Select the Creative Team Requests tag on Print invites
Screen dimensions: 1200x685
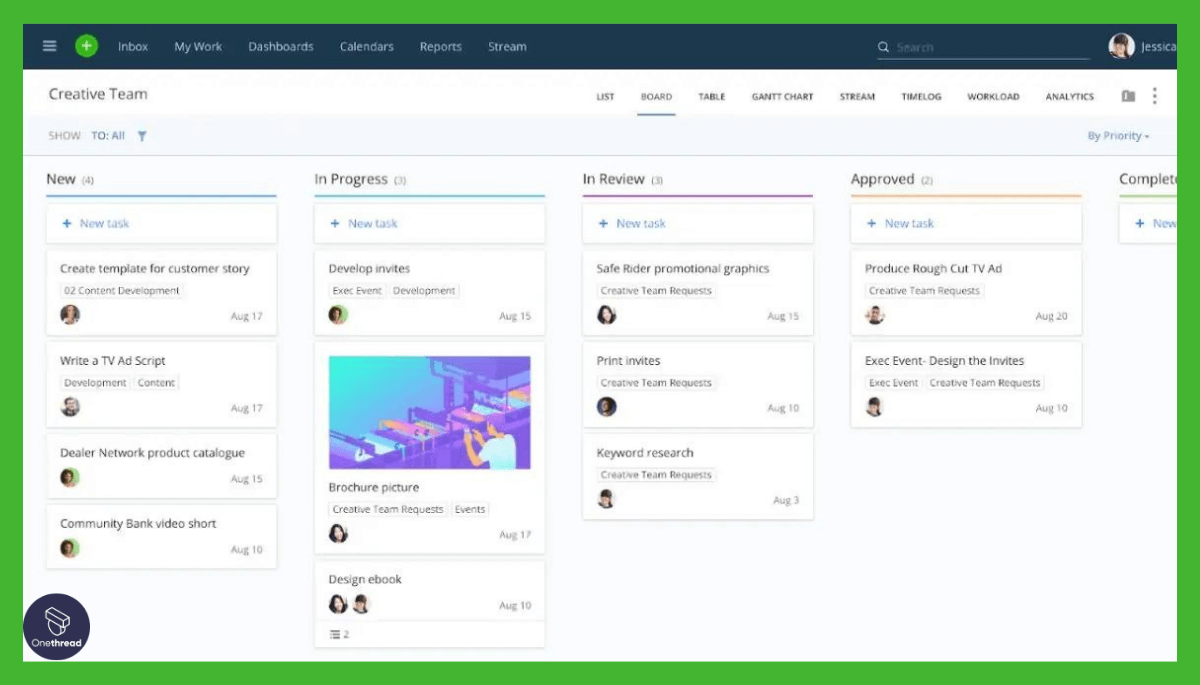coord(656,382)
